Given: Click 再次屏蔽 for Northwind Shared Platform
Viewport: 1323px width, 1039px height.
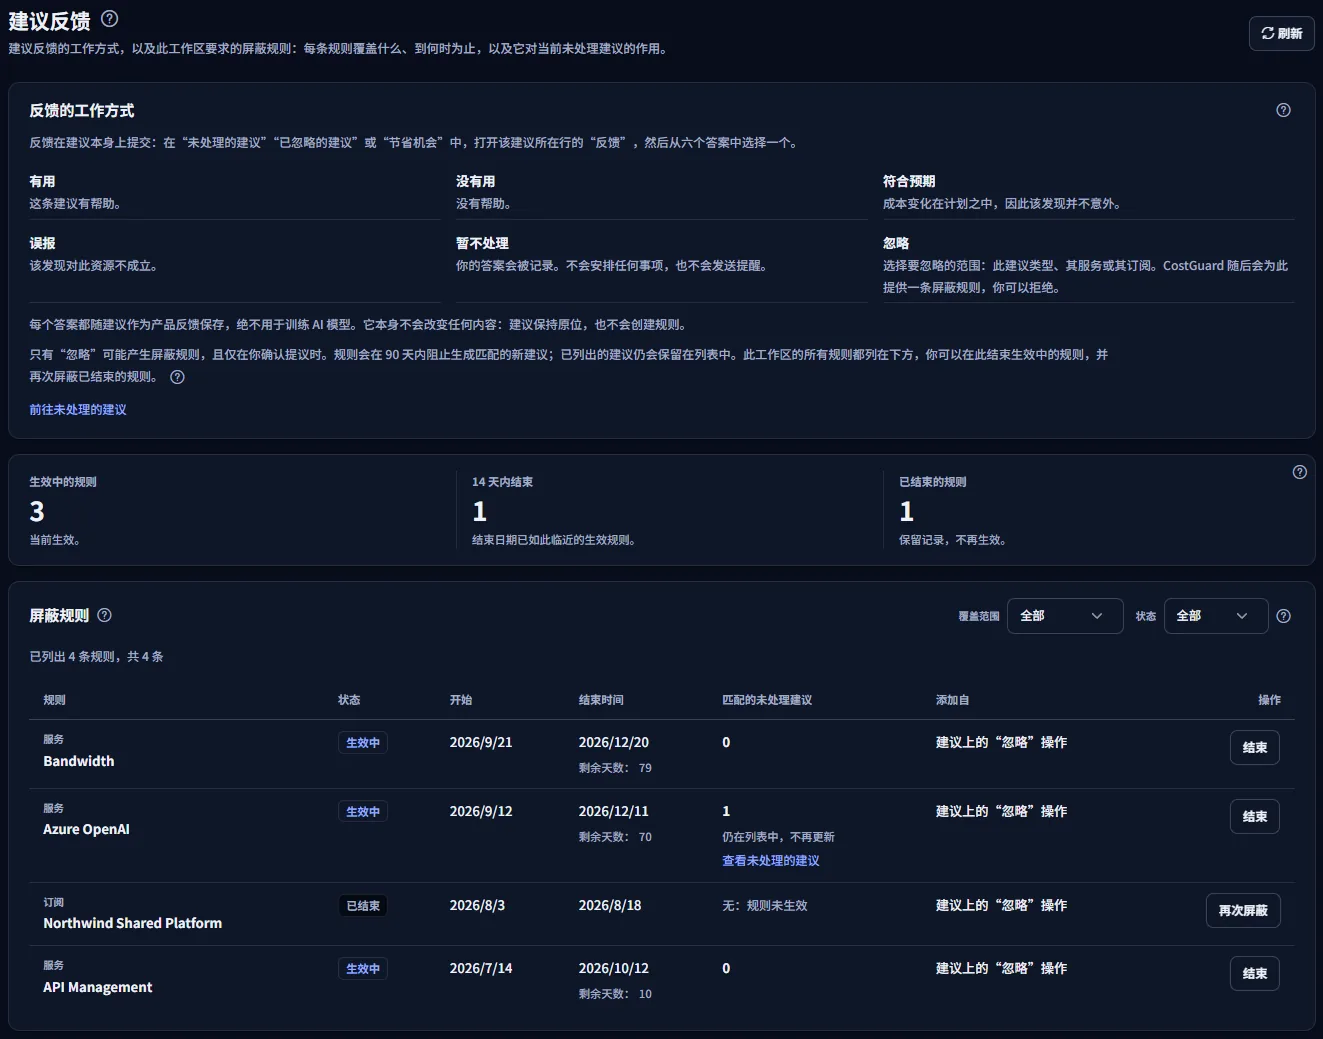Looking at the screenshot, I should [x=1243, y=910].
